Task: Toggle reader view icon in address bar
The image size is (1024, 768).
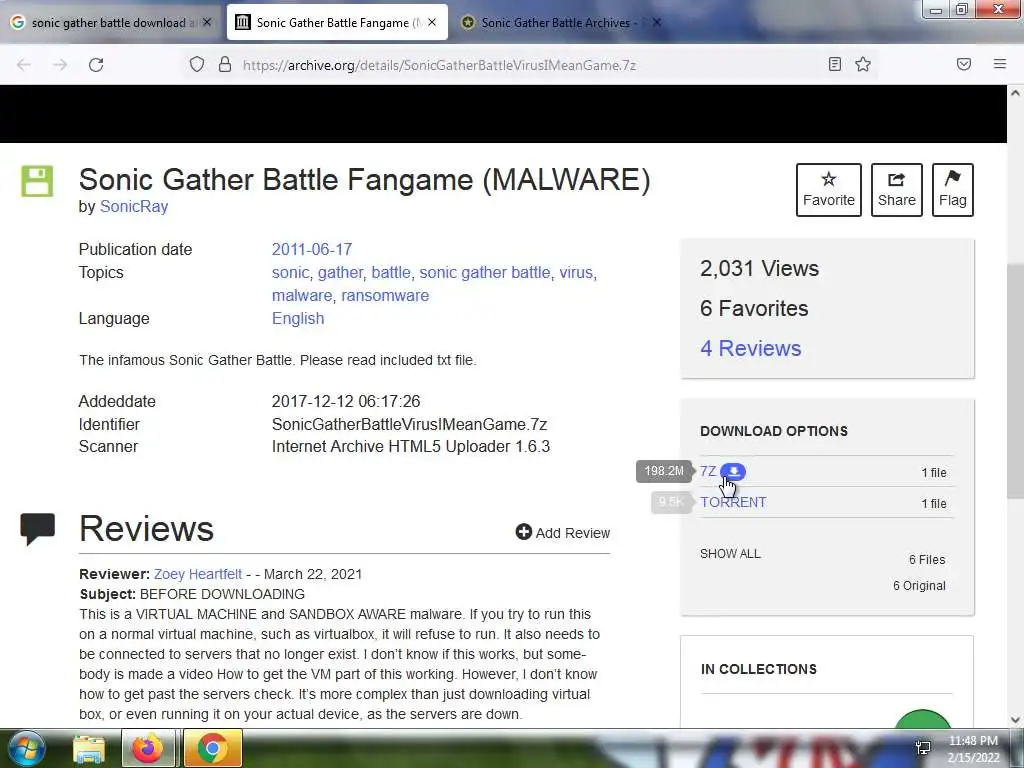Action: click(x=835, y=64)
